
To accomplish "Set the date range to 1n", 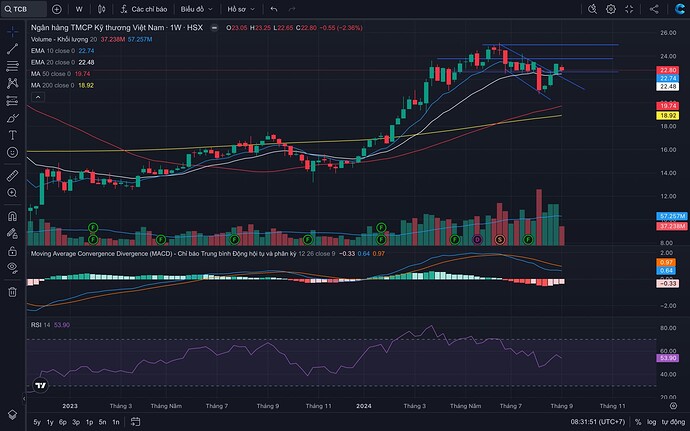I will (116, 422).
